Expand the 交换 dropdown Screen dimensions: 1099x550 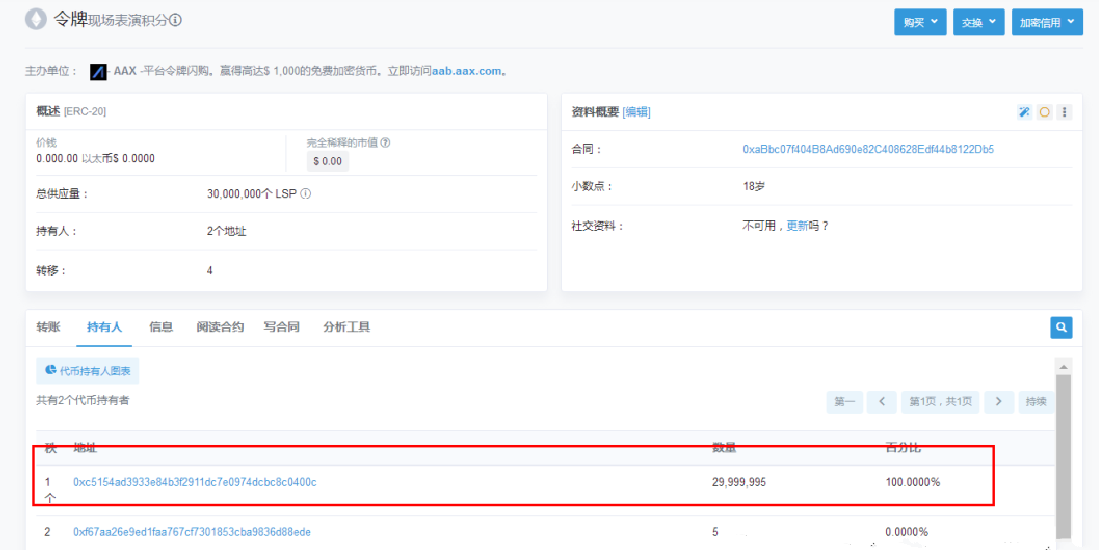click(978, 22)
